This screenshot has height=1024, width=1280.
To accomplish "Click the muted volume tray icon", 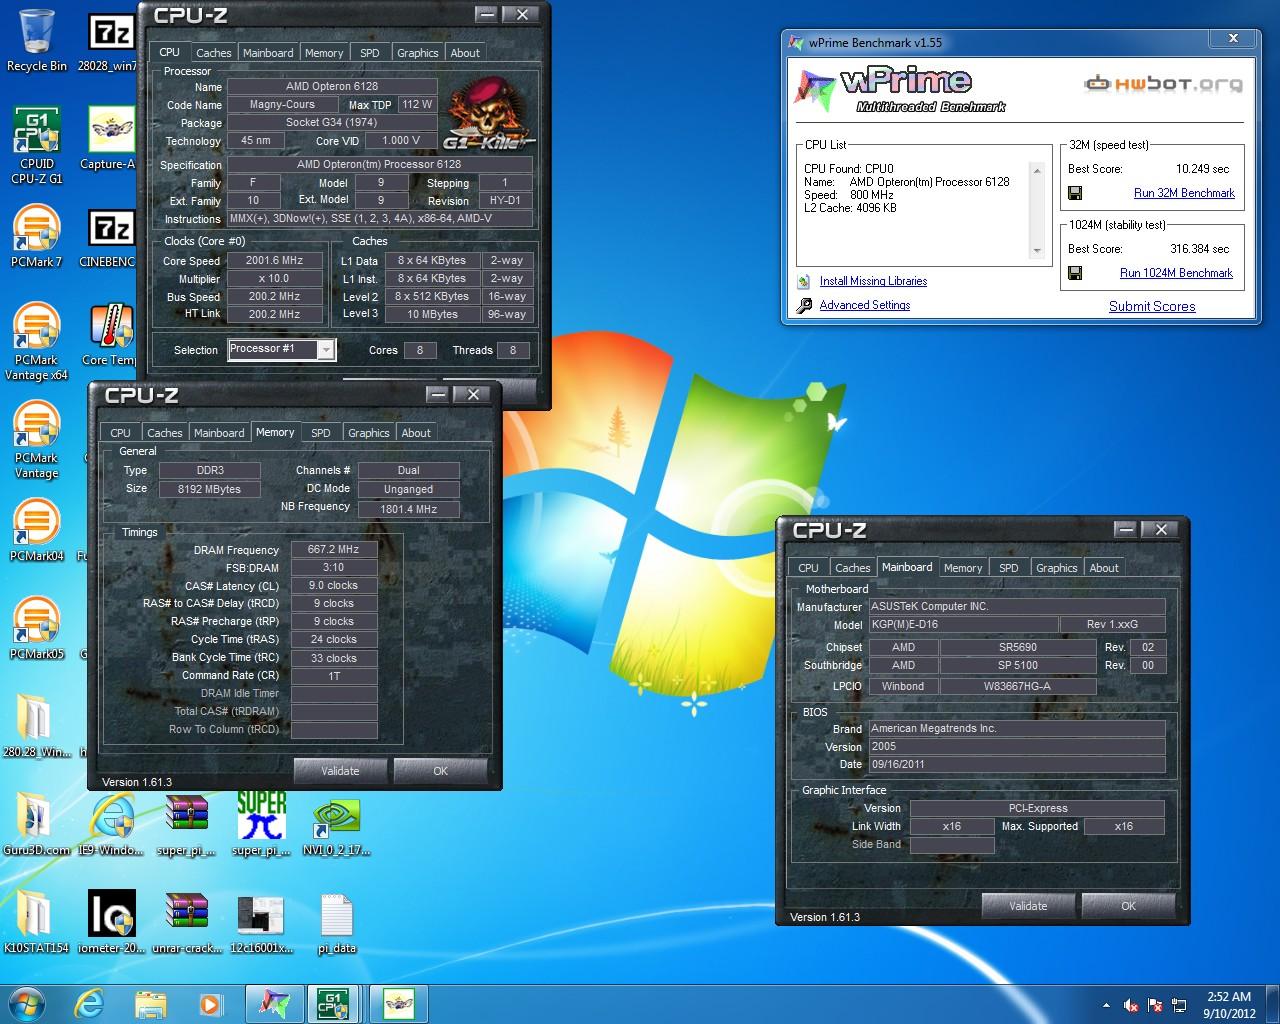I will pos(1131,1005).
